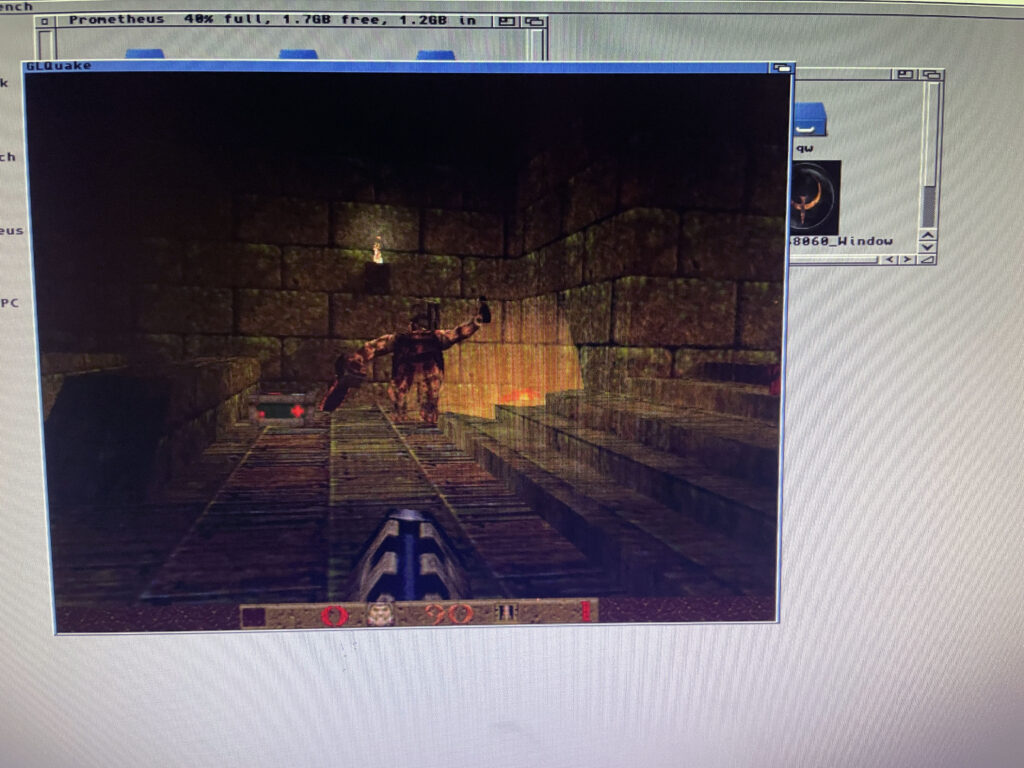The image size is (1024, 768).
Task: Close the Prometheus drawer window
Action: click(45, 20)
